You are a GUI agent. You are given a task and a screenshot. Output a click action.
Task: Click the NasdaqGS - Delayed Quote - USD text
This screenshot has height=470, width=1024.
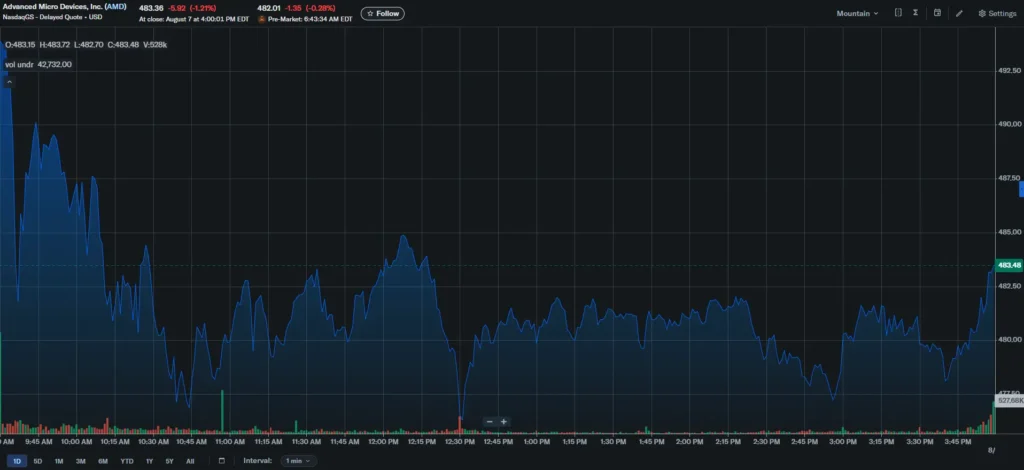click(52, 17)
